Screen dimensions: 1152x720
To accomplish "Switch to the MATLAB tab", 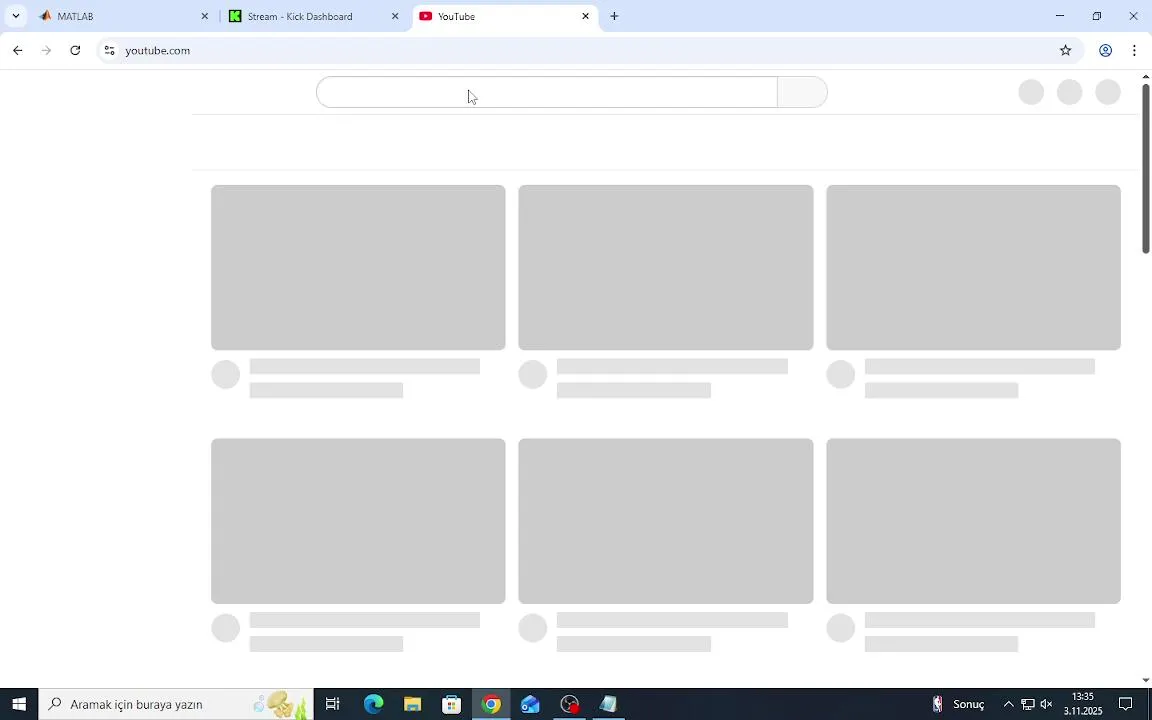I will [x=125, y=16].
